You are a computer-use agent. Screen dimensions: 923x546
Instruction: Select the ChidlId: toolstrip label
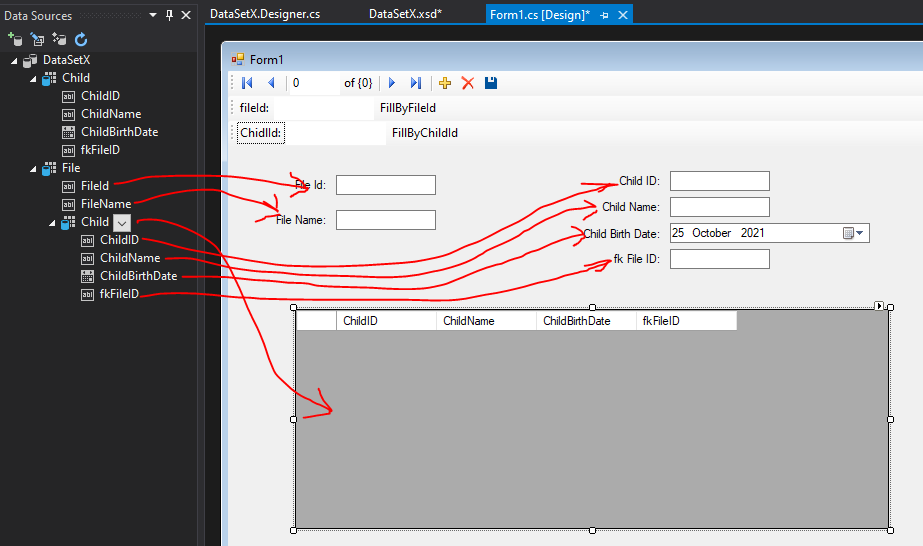click(261, 133)
